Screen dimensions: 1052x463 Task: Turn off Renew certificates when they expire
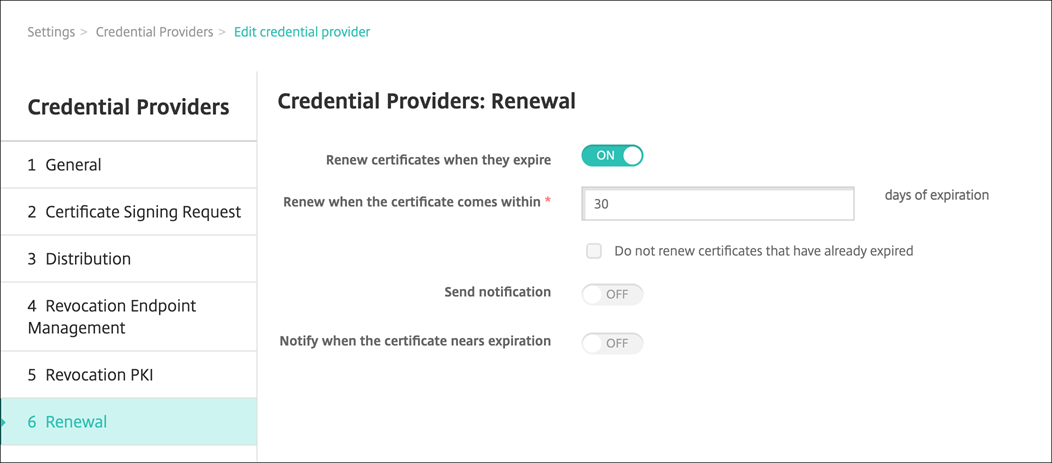[612, 156]
